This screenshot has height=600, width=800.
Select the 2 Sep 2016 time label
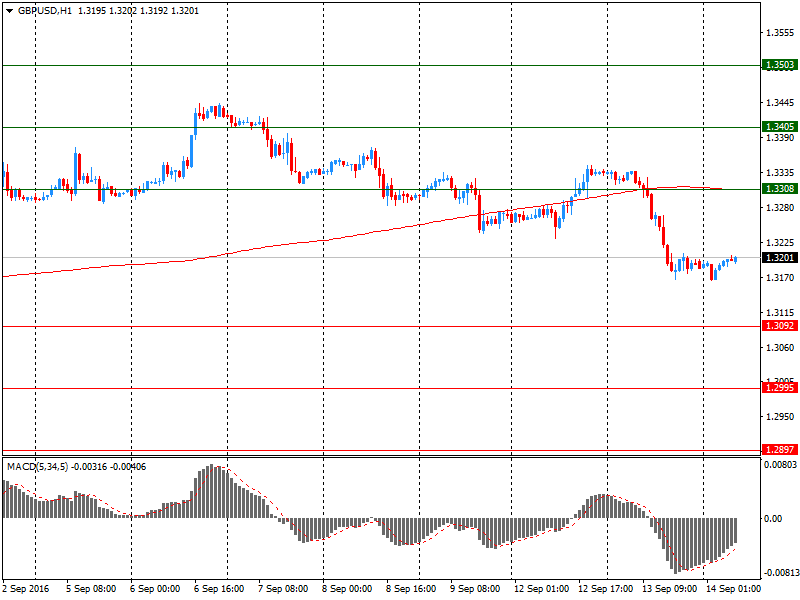pos(26,589)
